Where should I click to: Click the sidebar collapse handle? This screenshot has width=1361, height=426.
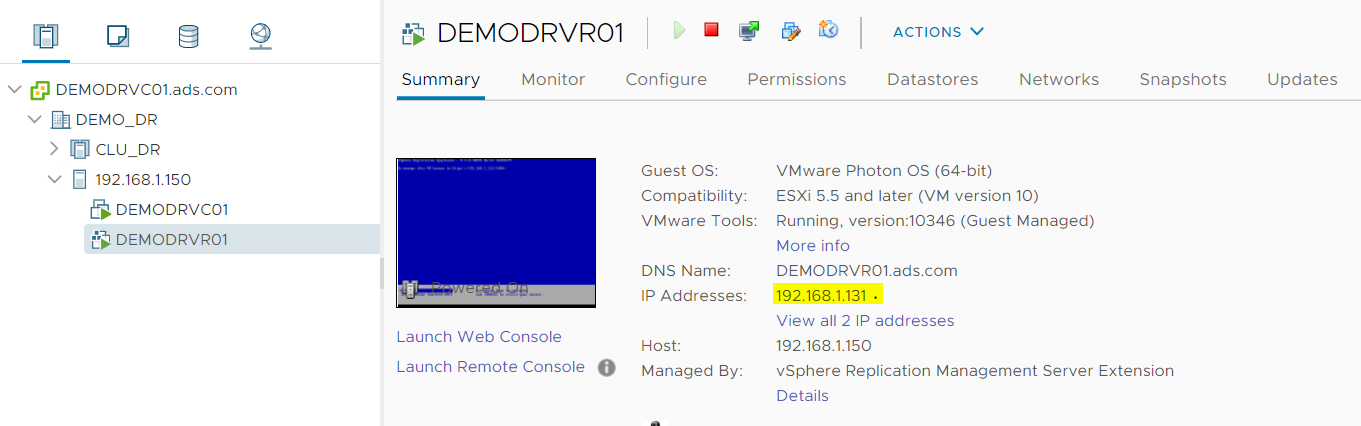click(382, 273)
